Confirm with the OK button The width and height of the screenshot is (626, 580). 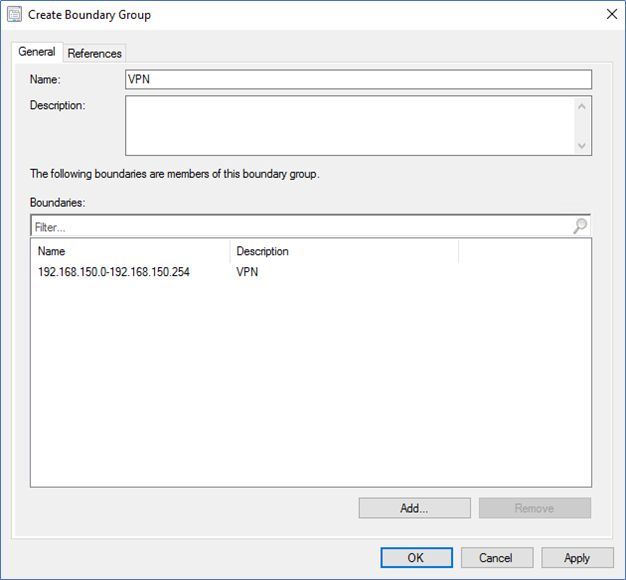[x=416, y=558]
